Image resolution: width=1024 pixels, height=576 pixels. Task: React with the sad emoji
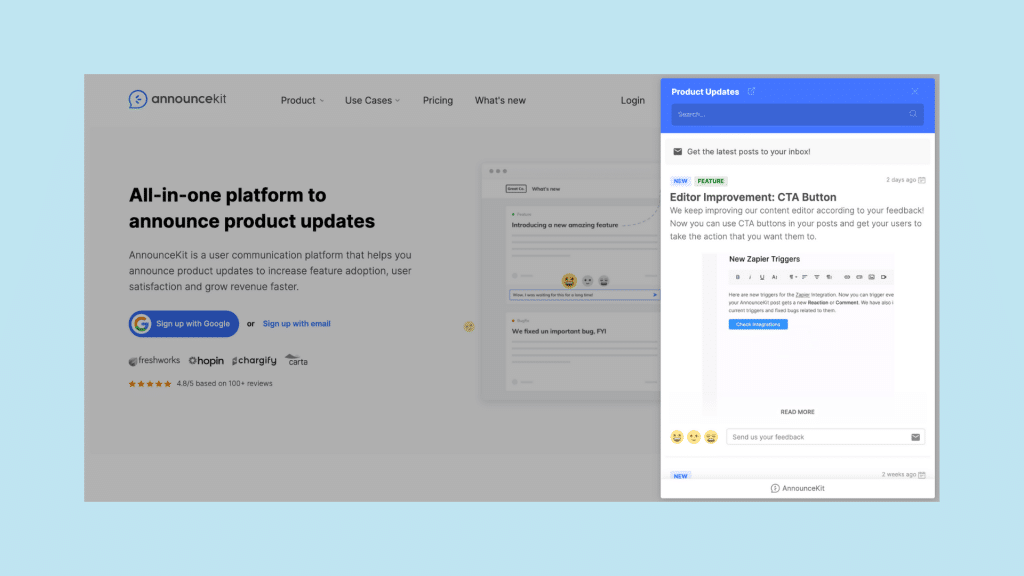711,437
